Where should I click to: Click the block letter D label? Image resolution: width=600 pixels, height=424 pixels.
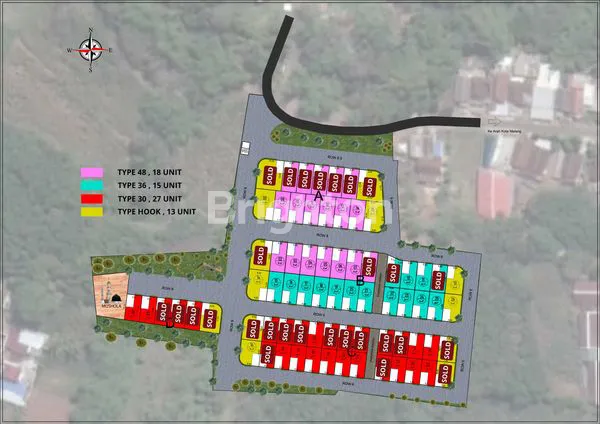(x=170, y=325)
